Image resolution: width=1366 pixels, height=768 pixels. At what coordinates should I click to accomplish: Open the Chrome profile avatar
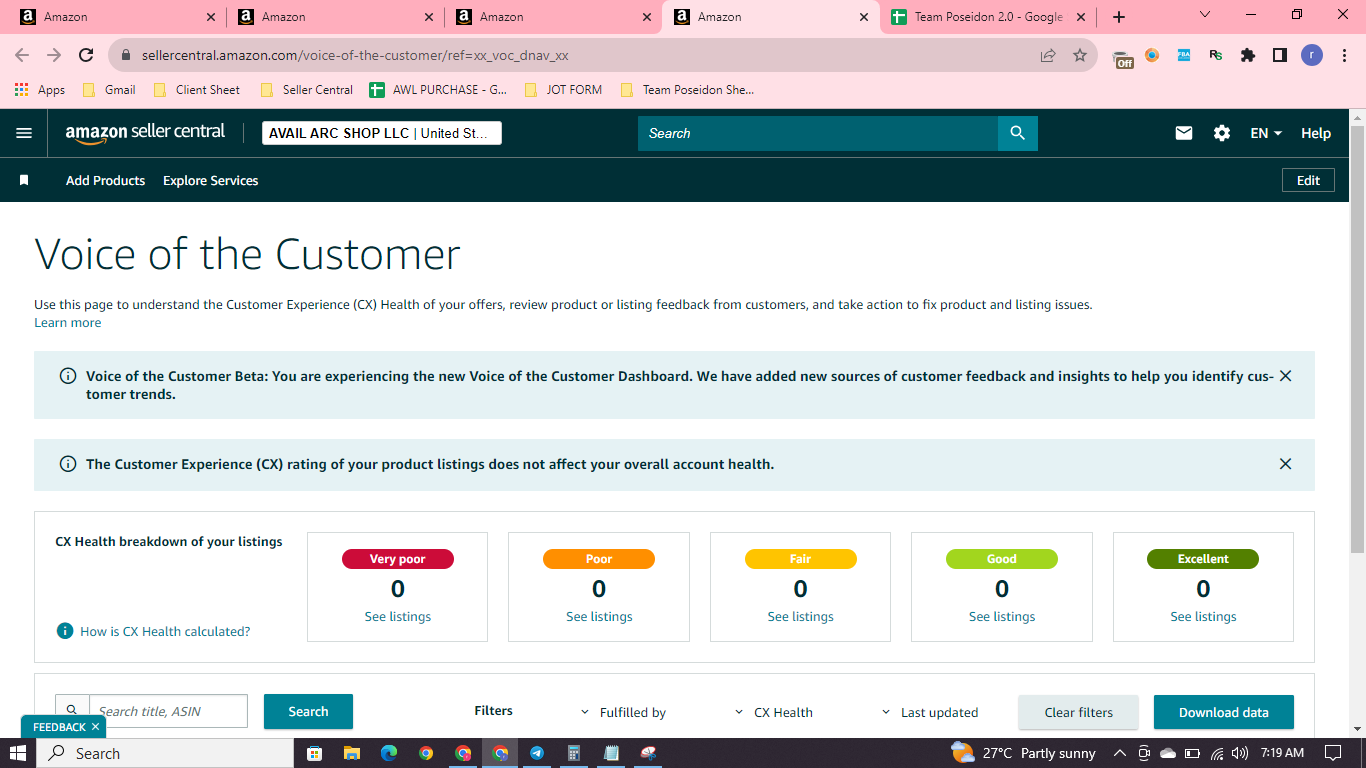[1312, 56]
